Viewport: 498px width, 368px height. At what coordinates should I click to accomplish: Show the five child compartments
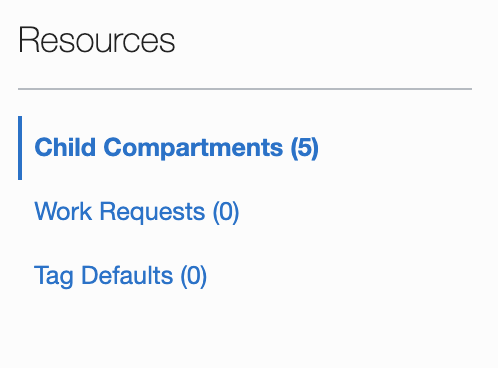click(176, 148)
